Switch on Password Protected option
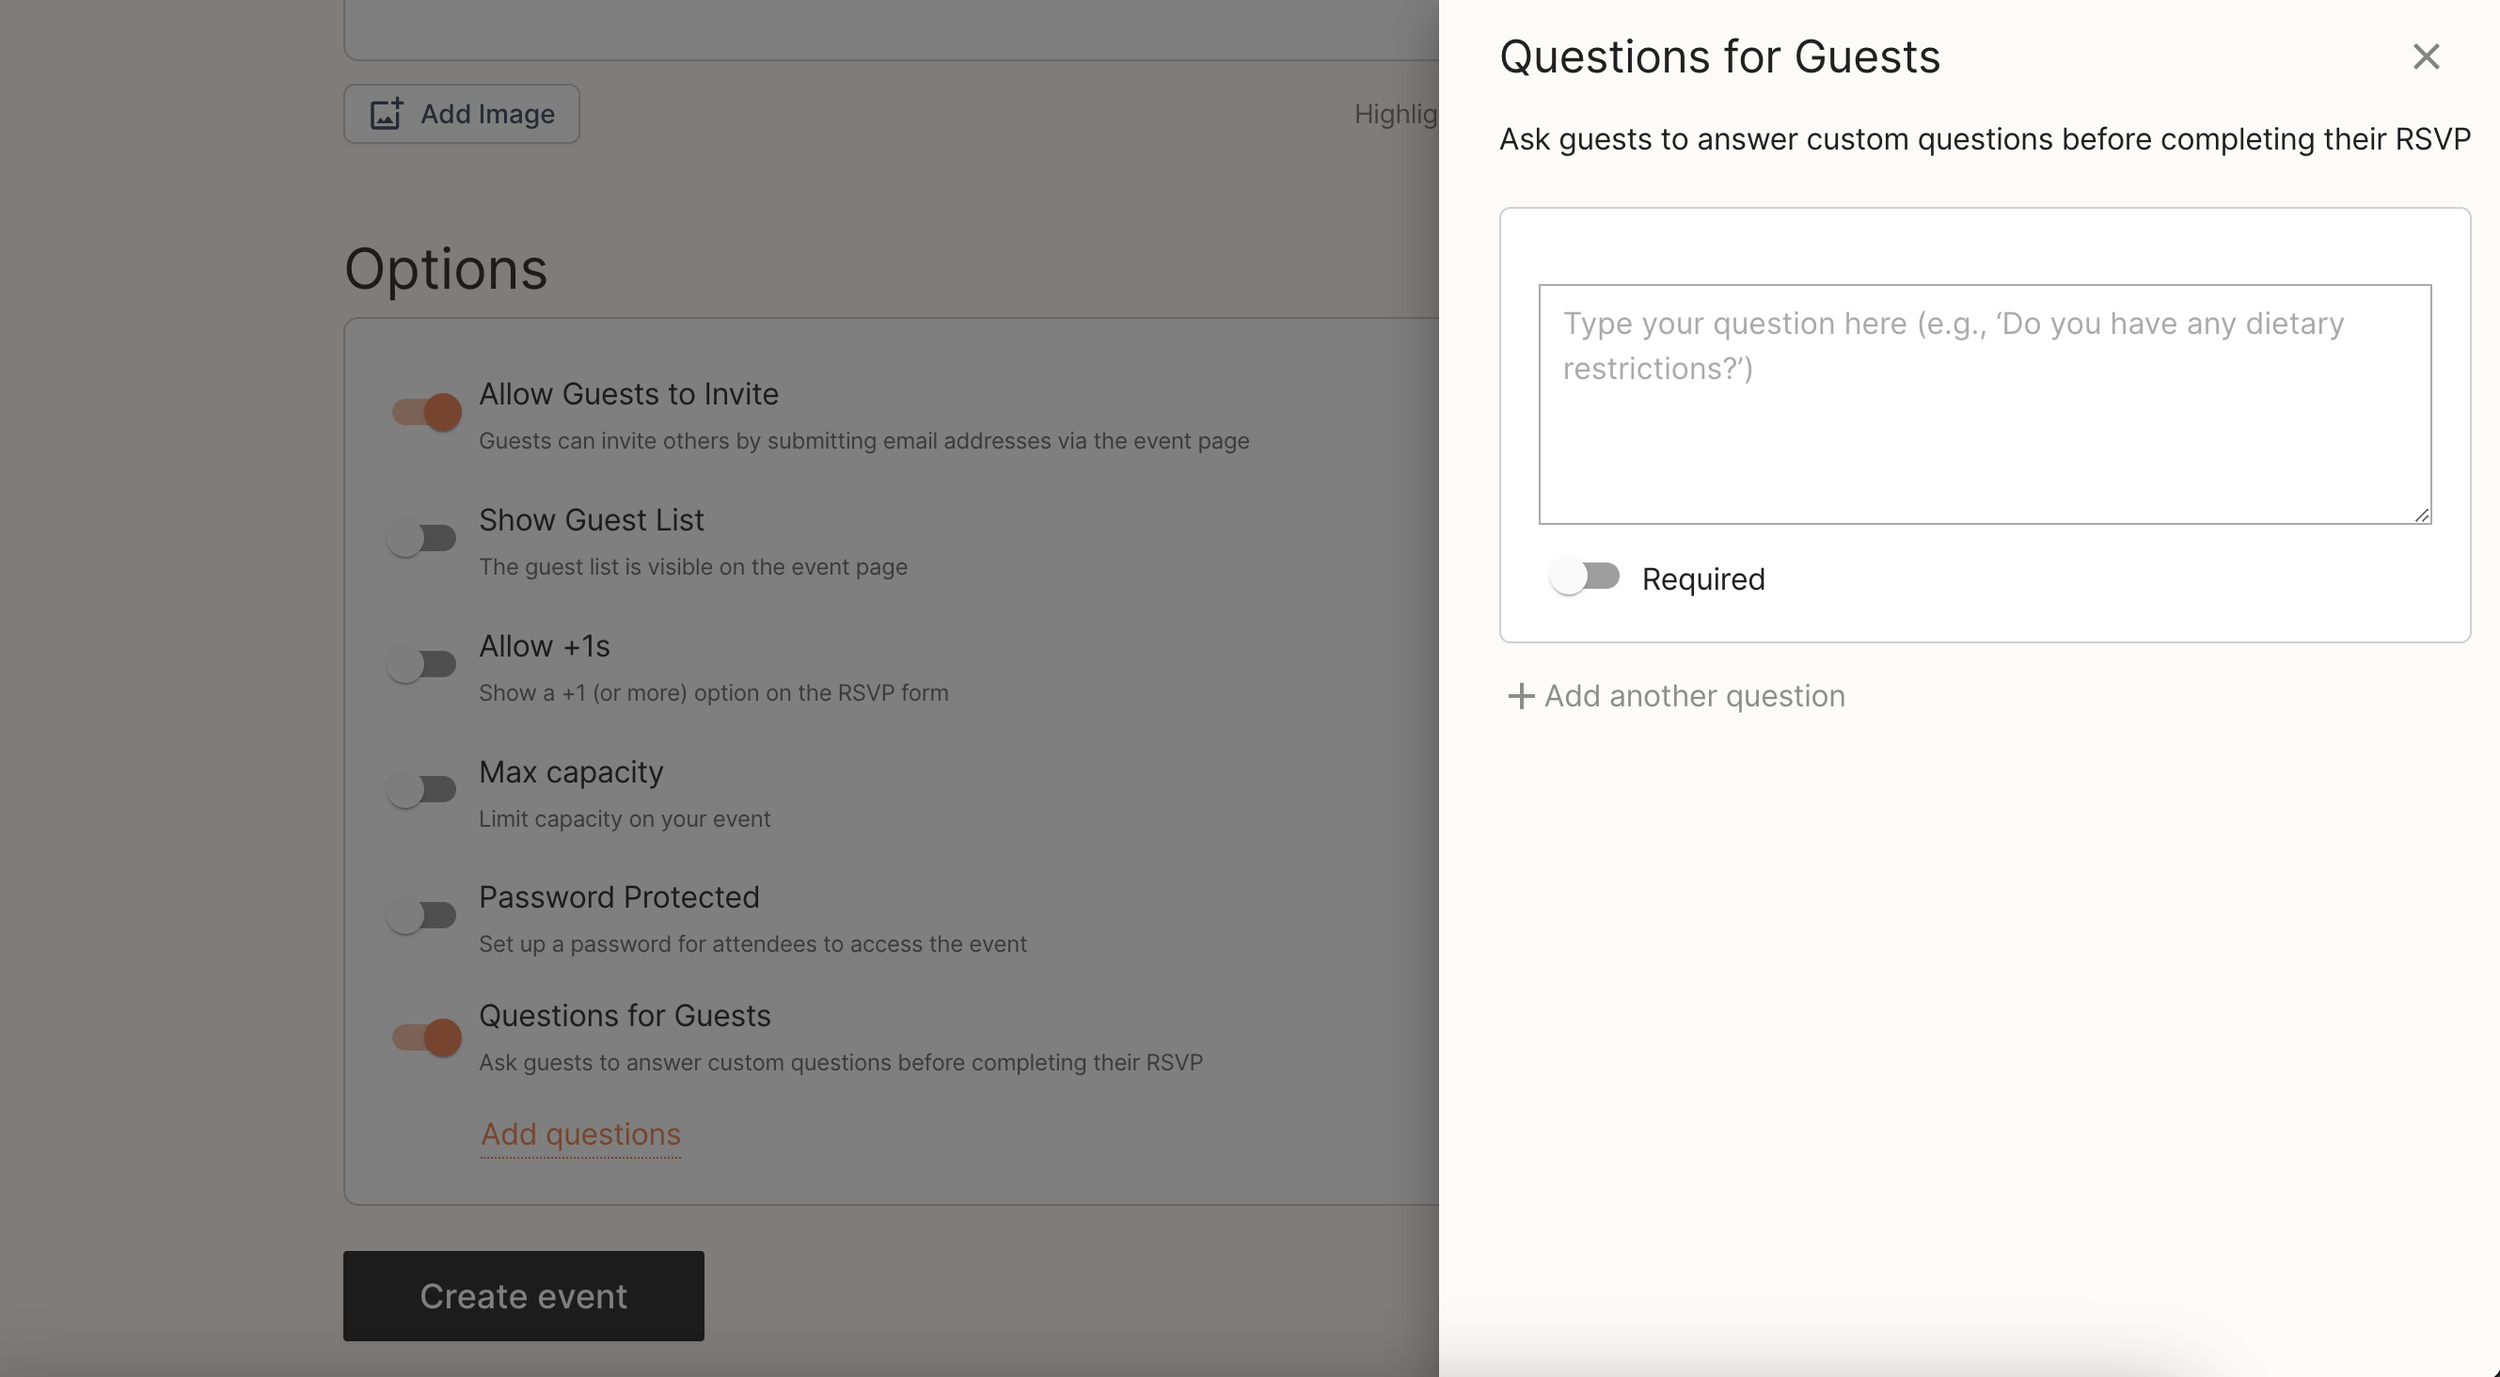The image size is (2500, 1377). 422,915
